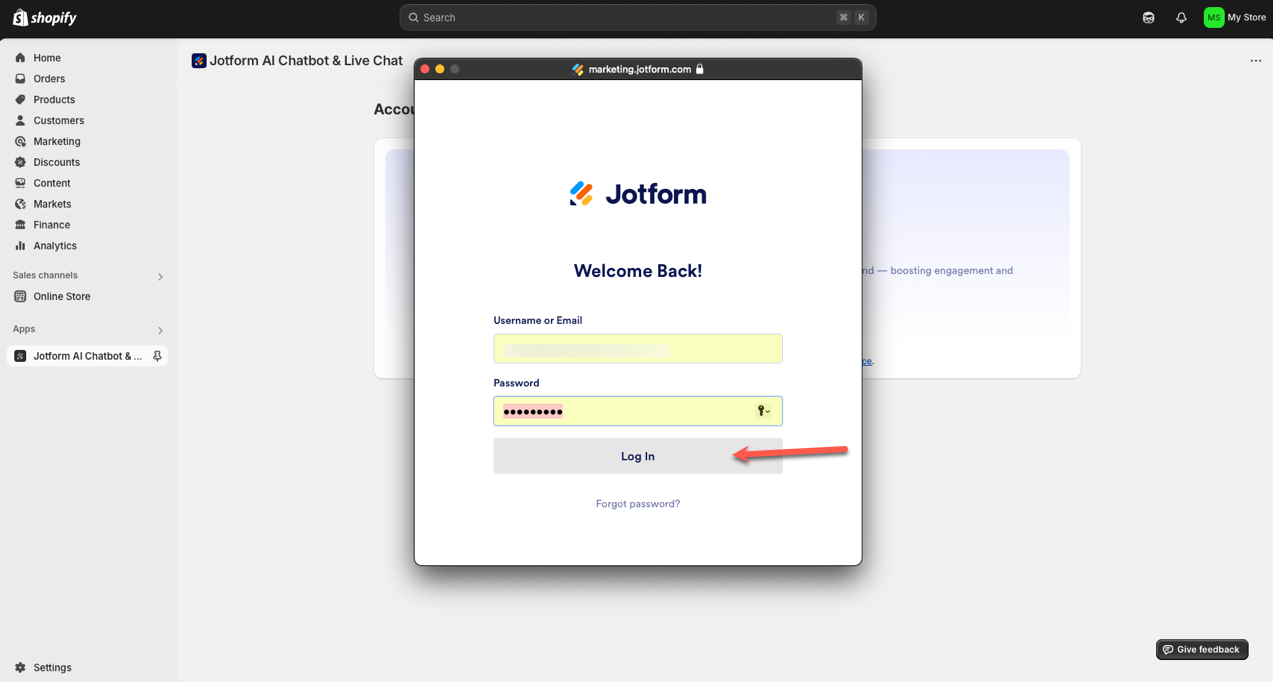
Task: Click the marketing.jotform.com title text
Action: (640, 69)
